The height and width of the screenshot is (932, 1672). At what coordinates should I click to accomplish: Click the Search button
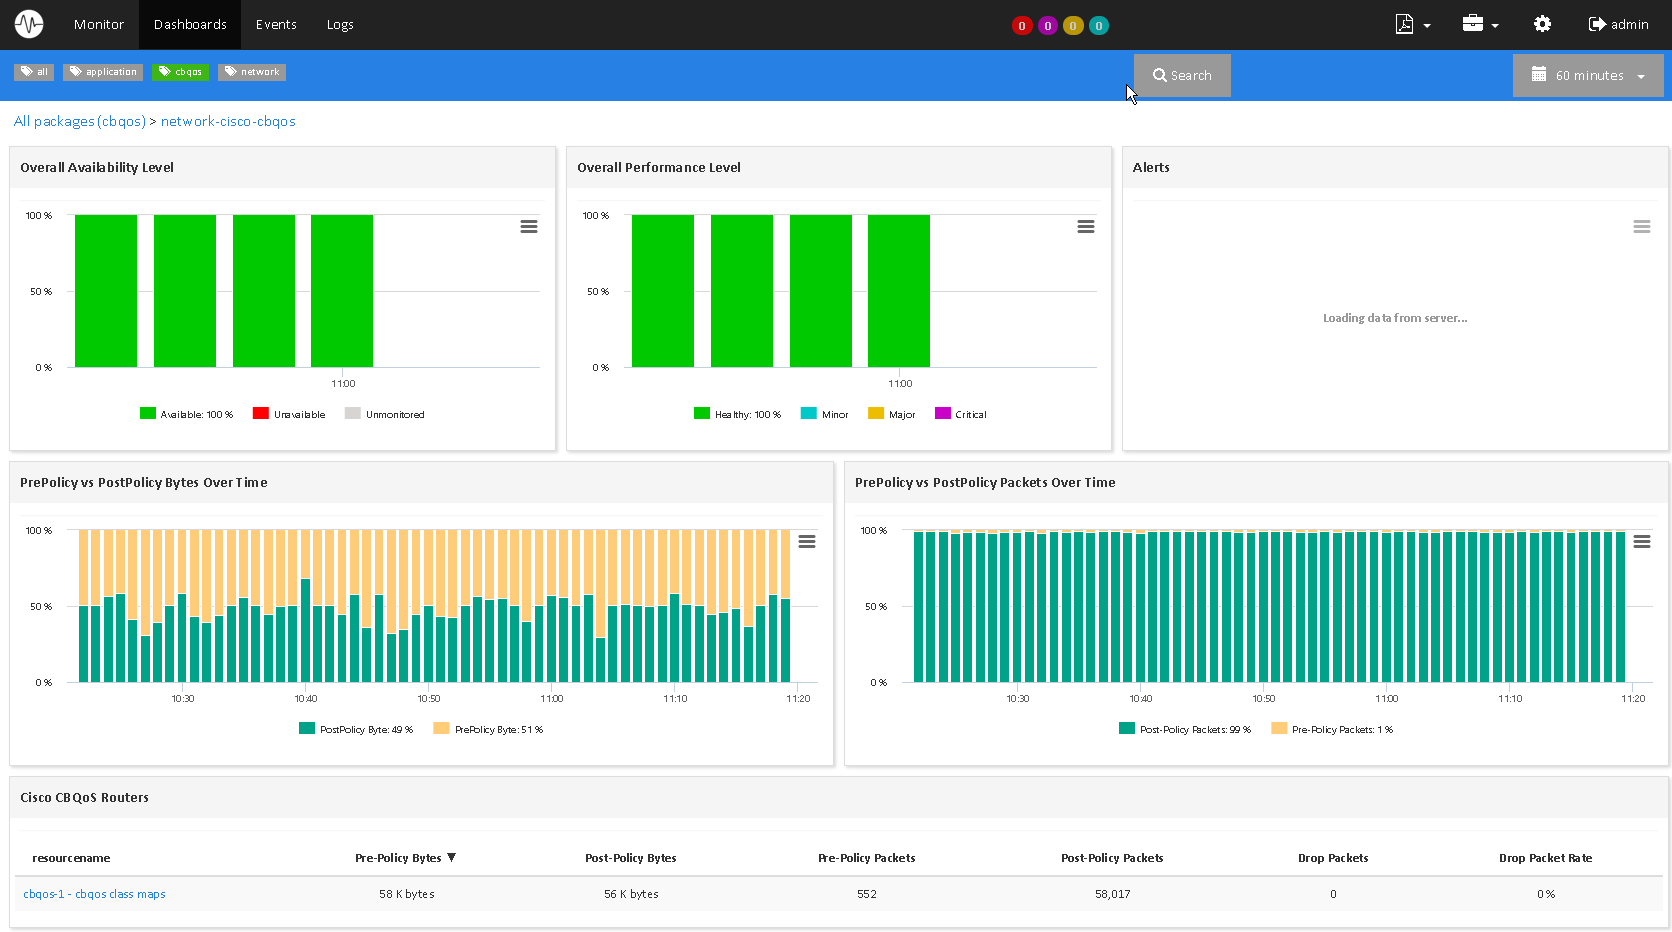click(1182, 76)
